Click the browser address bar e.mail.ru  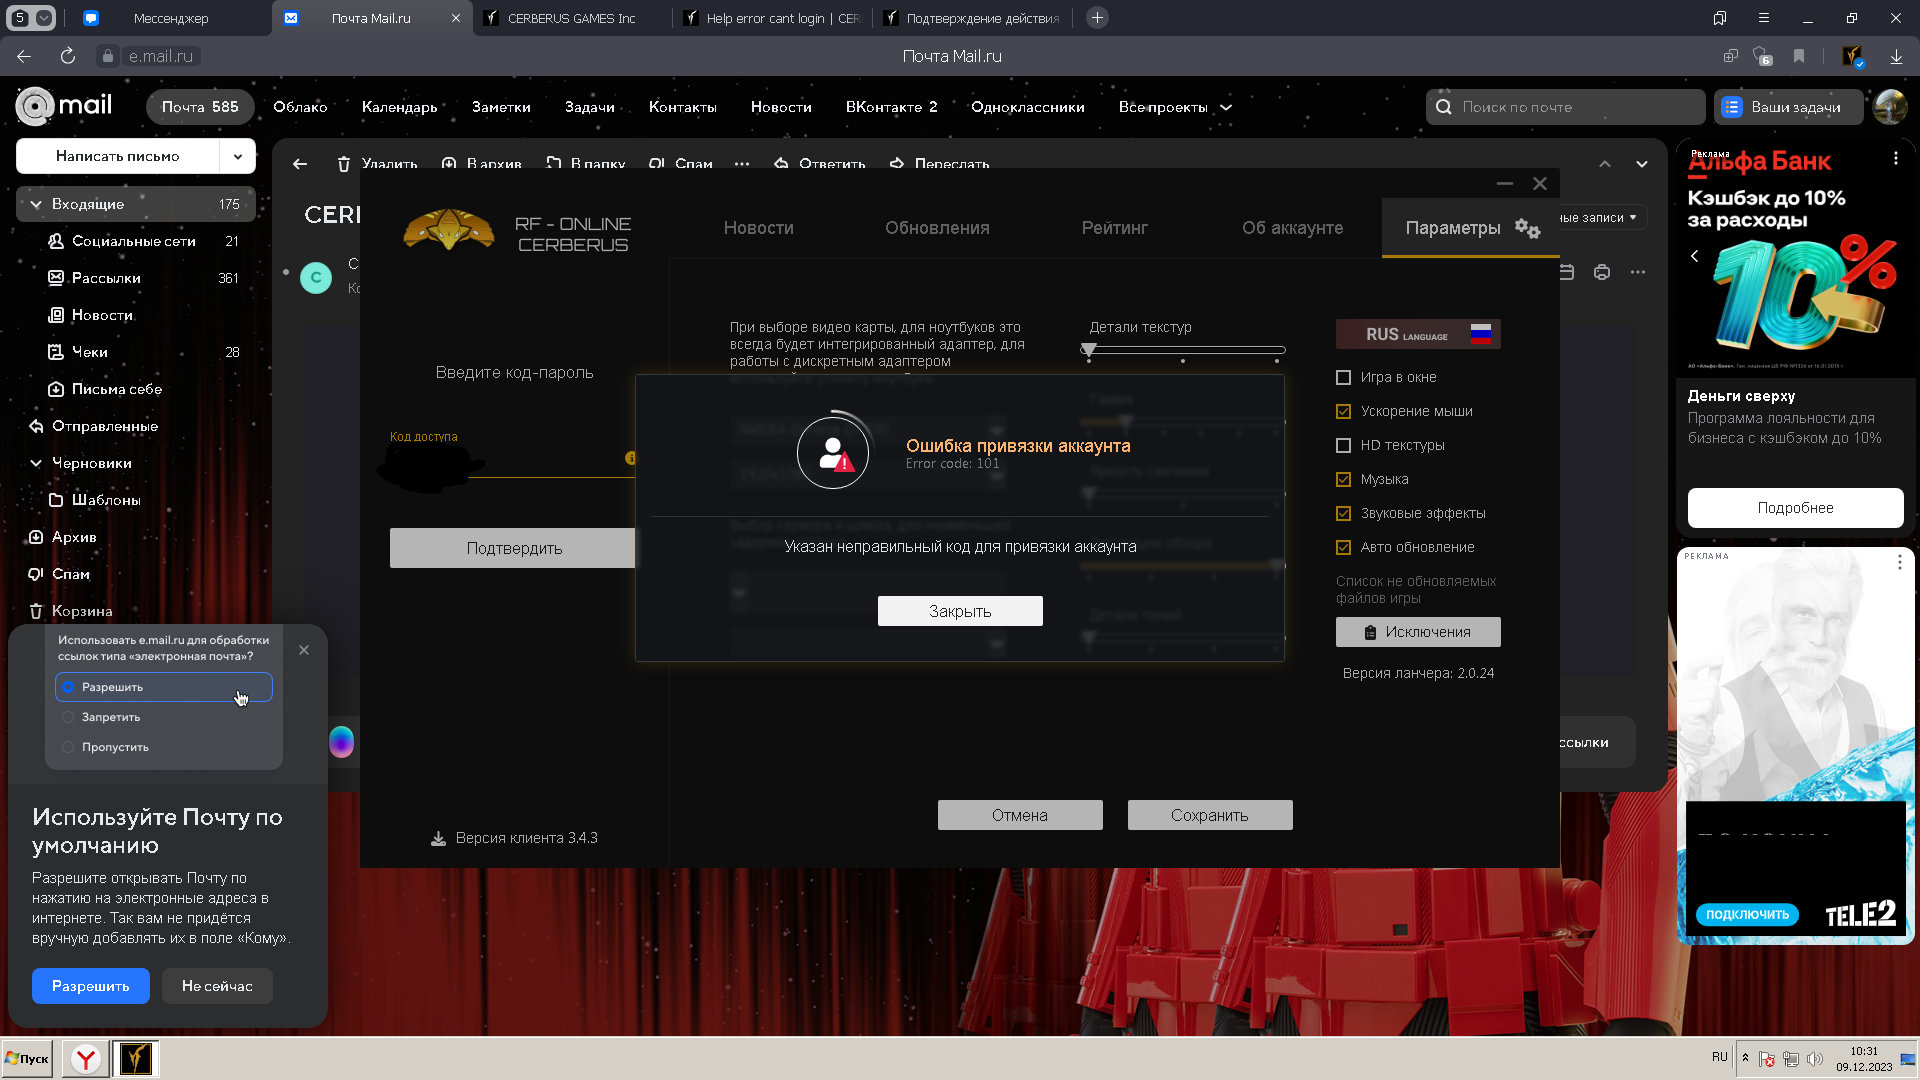click(161, 56)
